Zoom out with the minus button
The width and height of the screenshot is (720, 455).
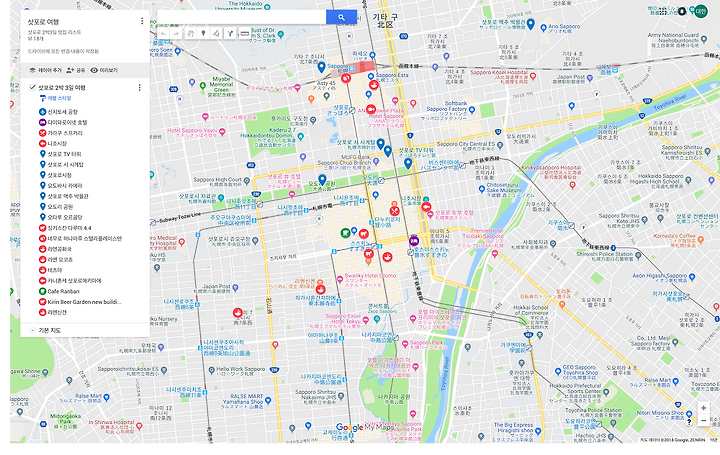(703, 420)
